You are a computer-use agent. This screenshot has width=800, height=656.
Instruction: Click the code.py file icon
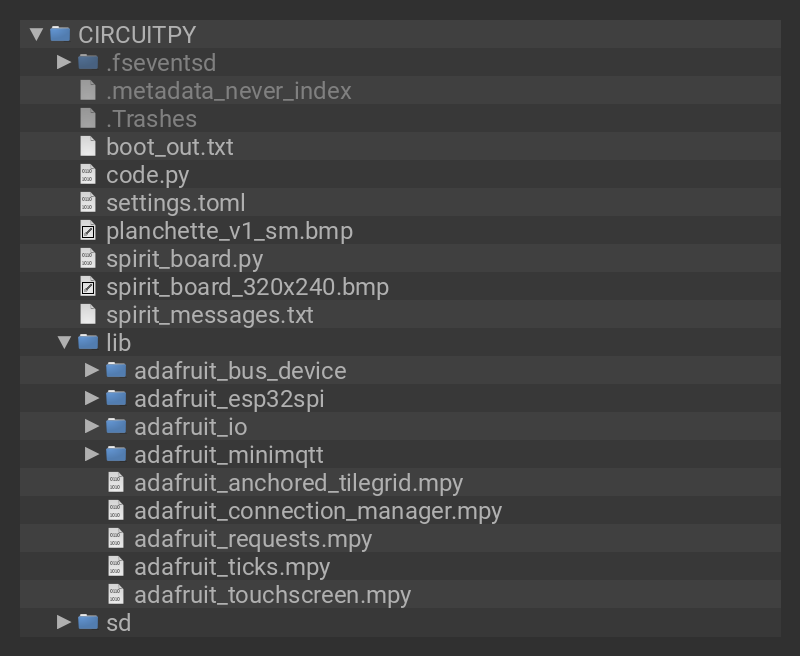(x=88, y=175)
